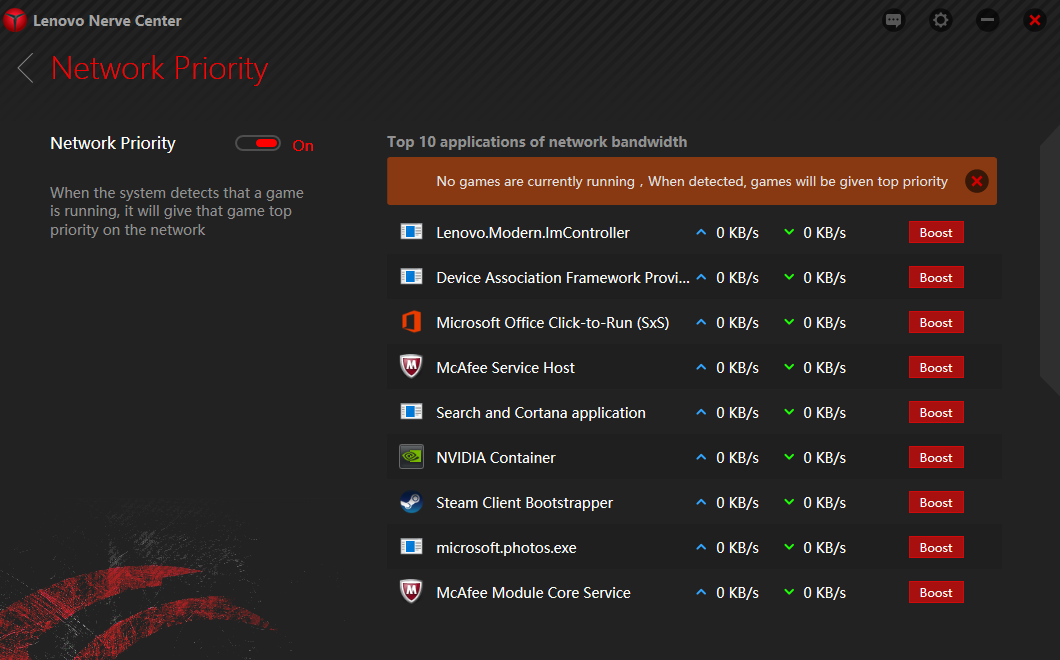The image size is (1060, 660).
Task: Dismiss the no-games-running notification banner
Action: click(976, 181)
